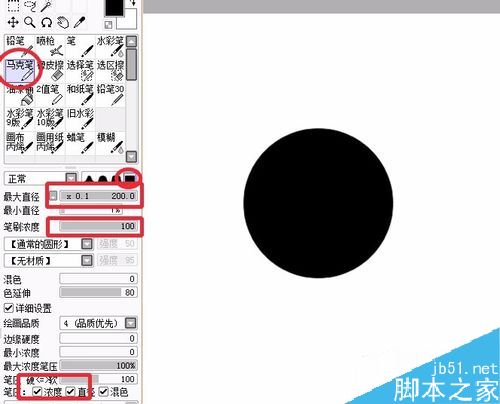
Task: Adjust the 最大浓度笔压 100% slider
Action: 98,366
